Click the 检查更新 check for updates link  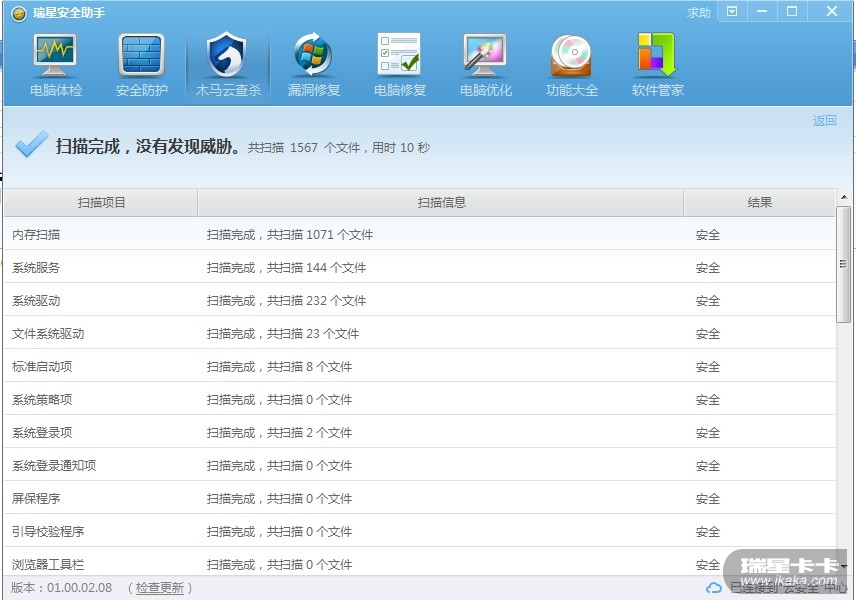pos(160,588)
